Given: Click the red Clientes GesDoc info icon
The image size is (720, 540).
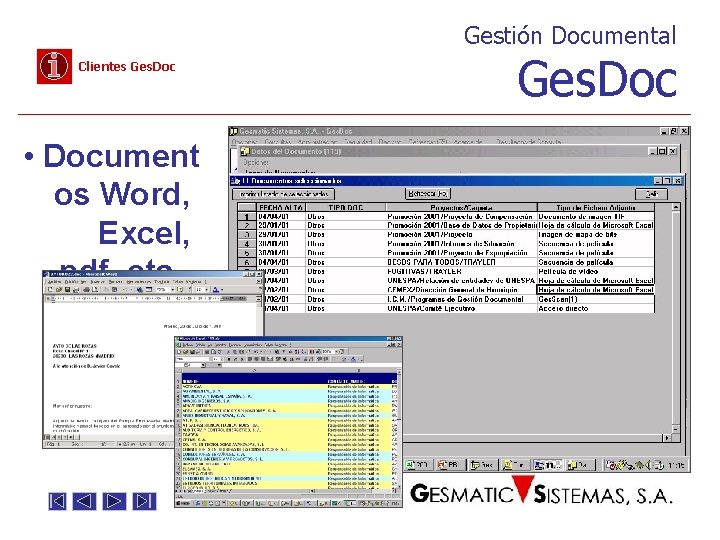Looking at the screenshot, I should (54, 66).
